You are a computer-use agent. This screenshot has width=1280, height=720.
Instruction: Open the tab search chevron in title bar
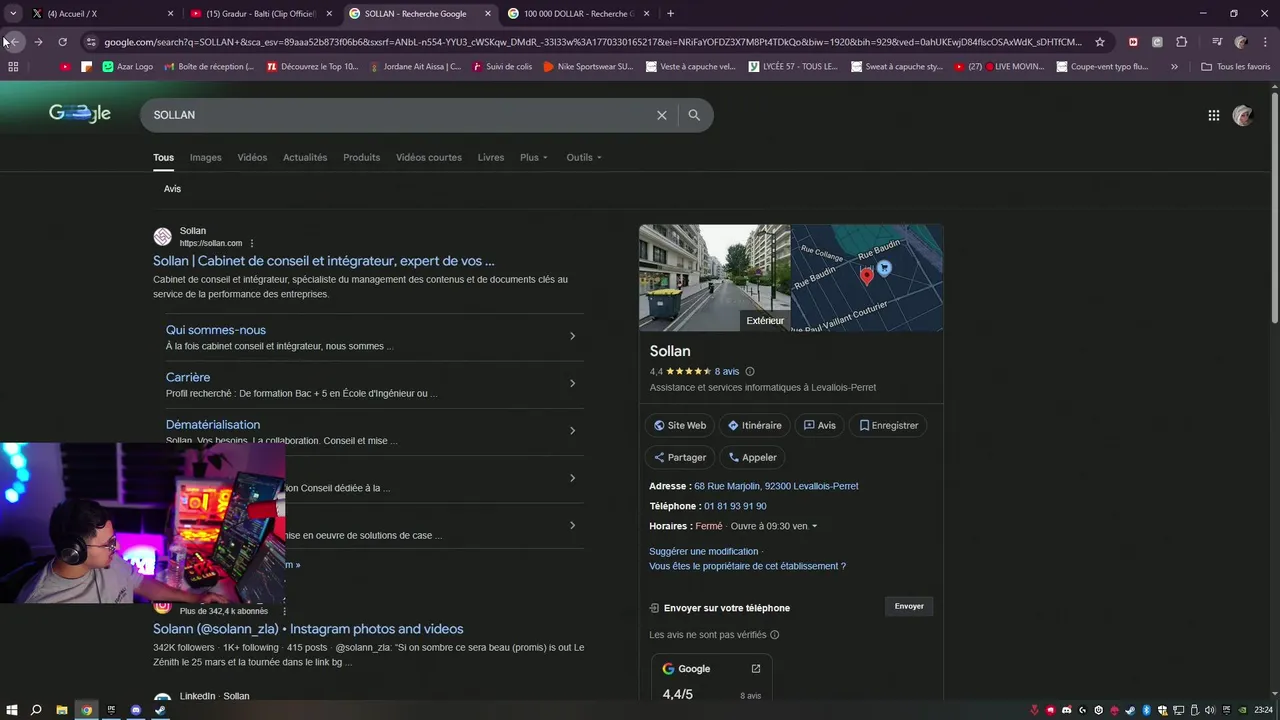(13, 14)
